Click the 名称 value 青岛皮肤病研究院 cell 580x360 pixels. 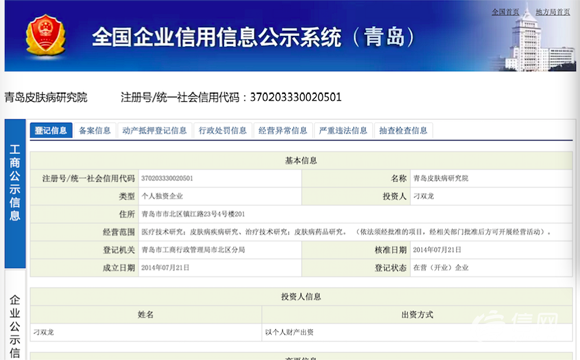tap(491, 178)
